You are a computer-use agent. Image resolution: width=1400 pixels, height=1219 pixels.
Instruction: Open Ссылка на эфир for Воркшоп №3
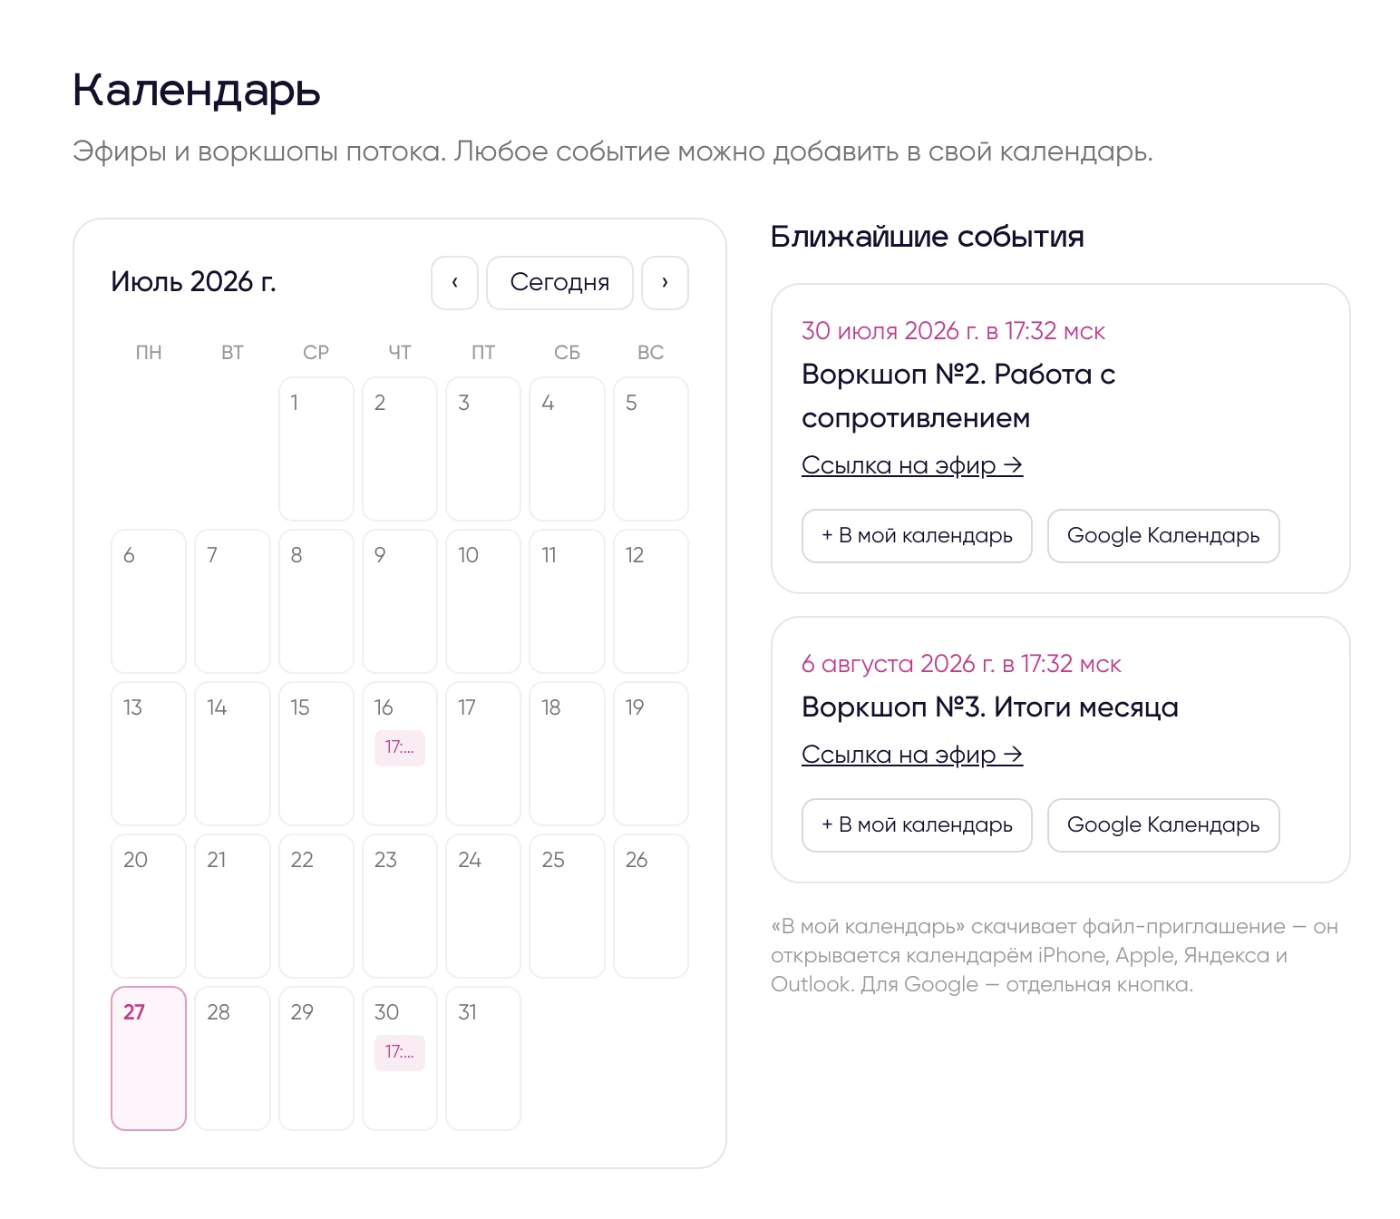[x=912, y=755]
